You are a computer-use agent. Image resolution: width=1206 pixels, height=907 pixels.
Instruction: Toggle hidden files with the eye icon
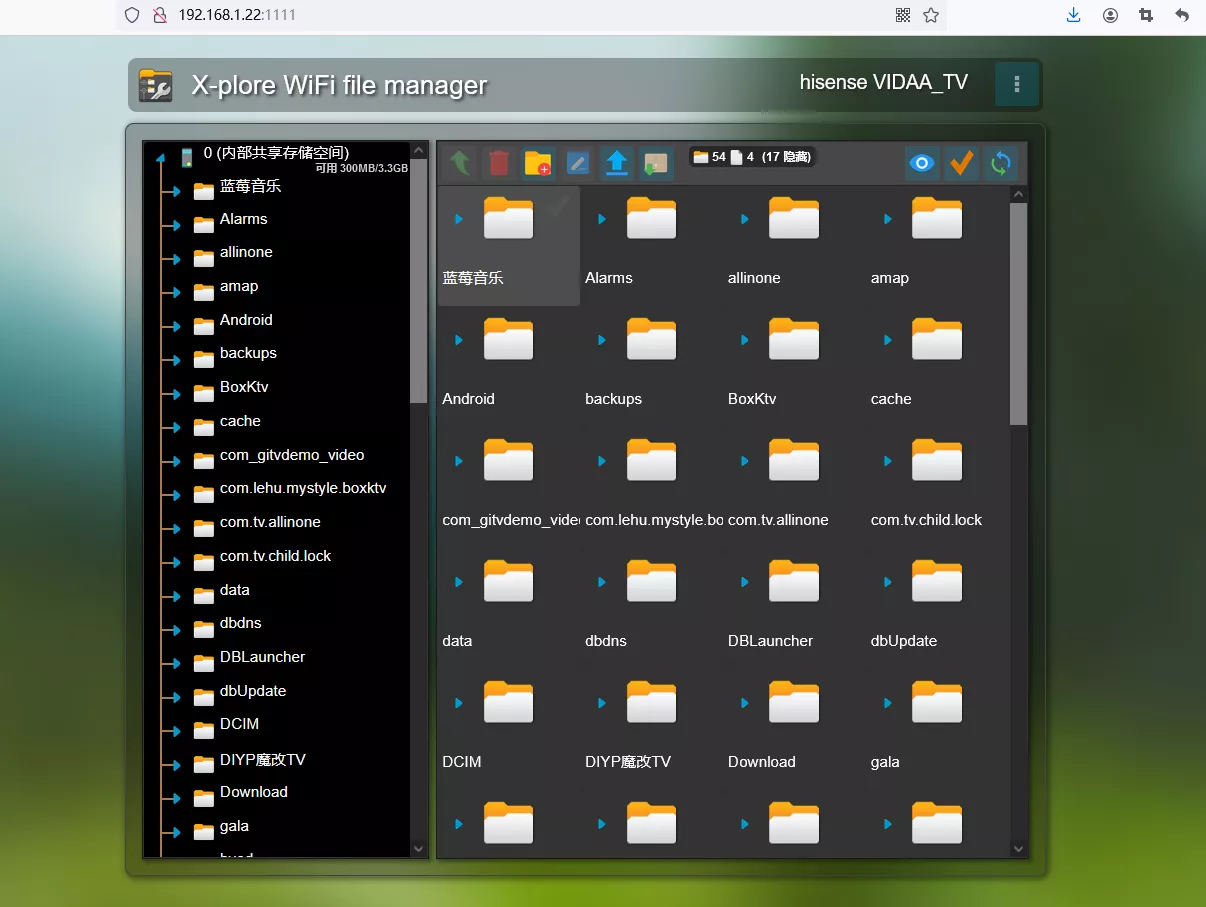tap(922, 163)
